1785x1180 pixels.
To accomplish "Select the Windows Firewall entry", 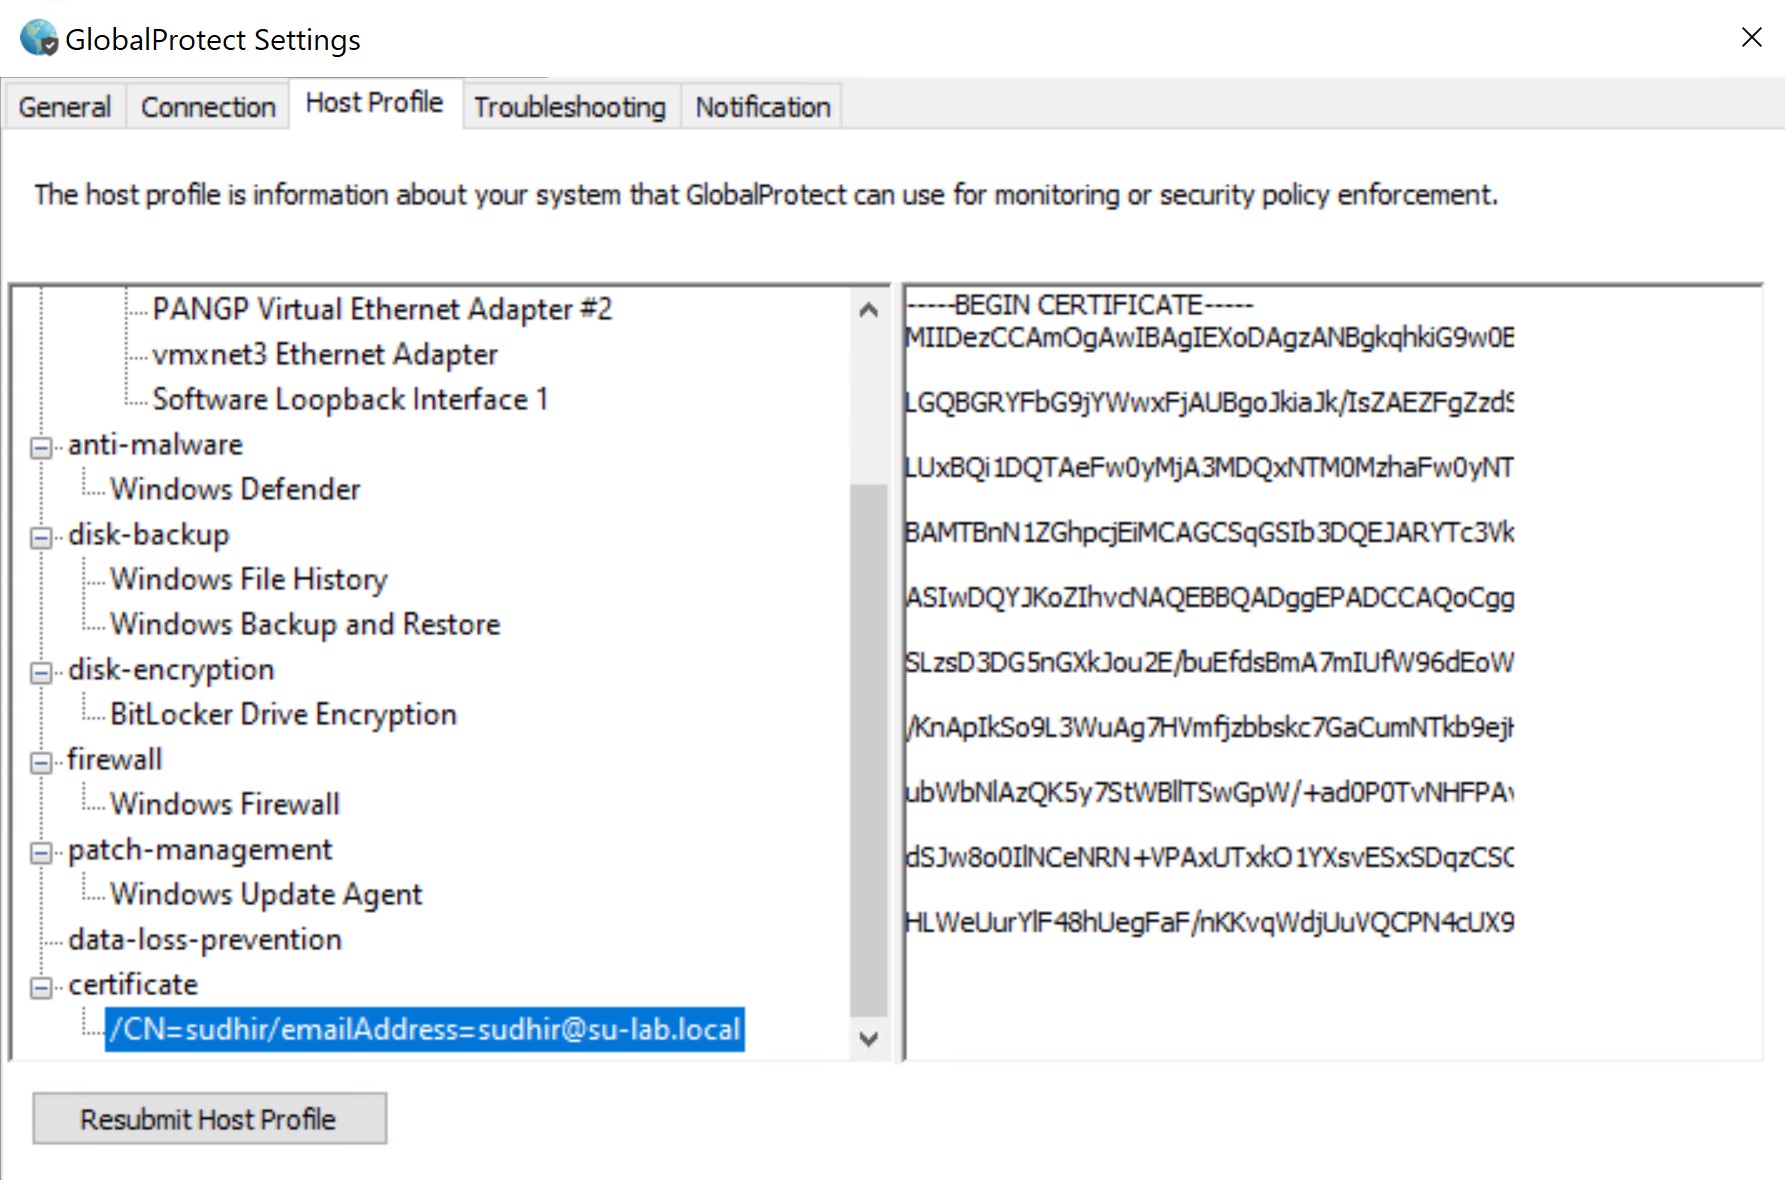I will 224,803.
